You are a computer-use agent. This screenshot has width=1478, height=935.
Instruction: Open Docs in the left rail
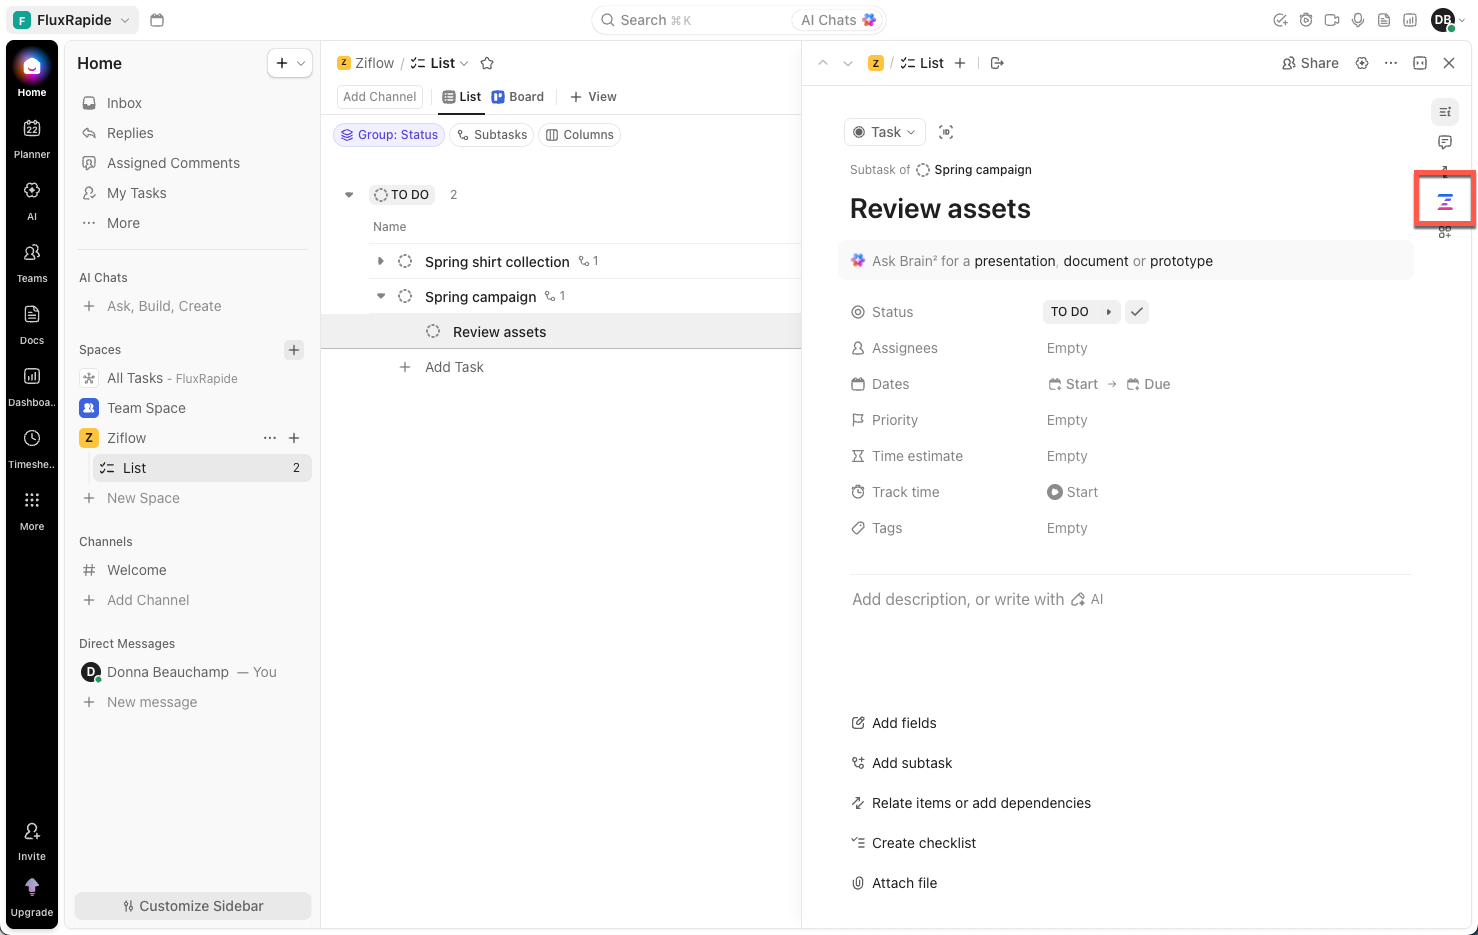point(32,324)
